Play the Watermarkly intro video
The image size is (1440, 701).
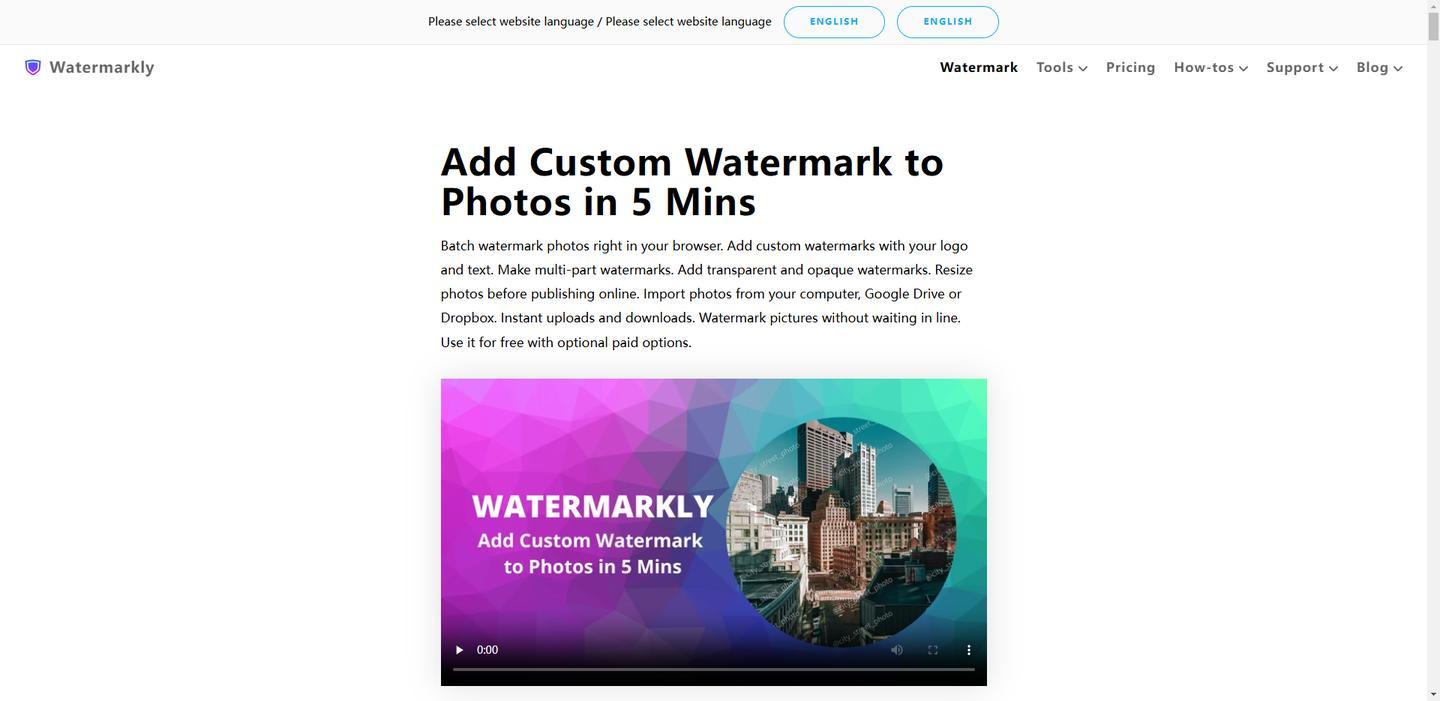tap(459, 650)
